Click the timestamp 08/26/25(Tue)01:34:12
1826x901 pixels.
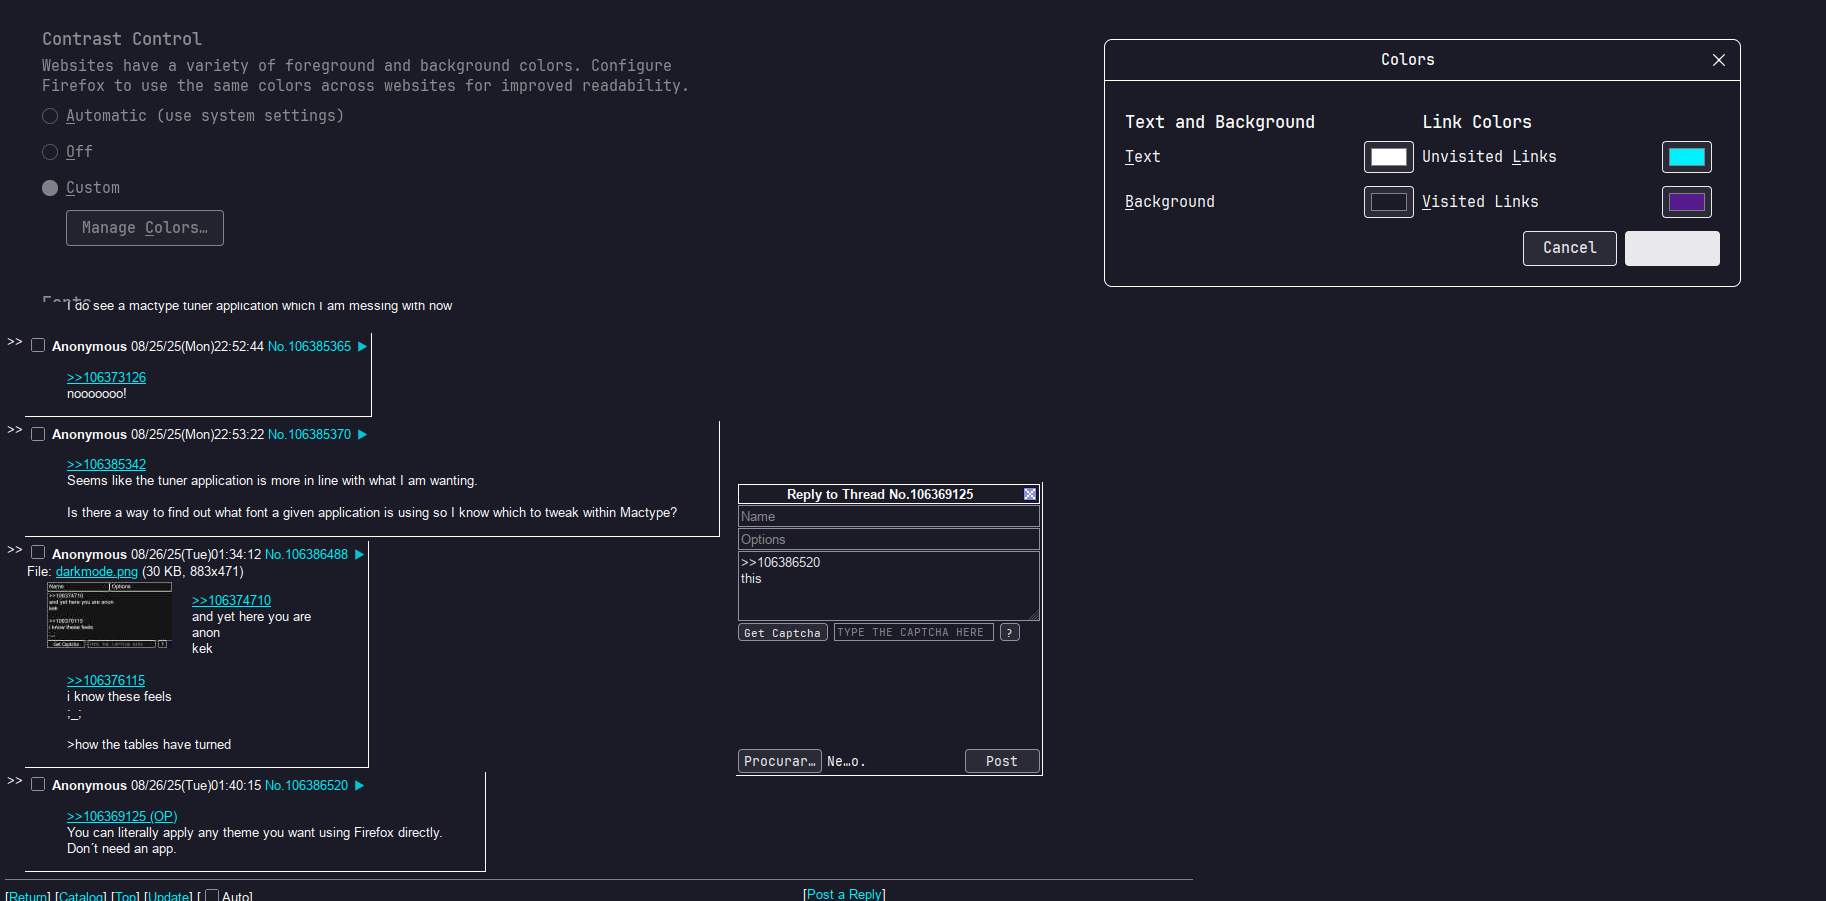196,554
